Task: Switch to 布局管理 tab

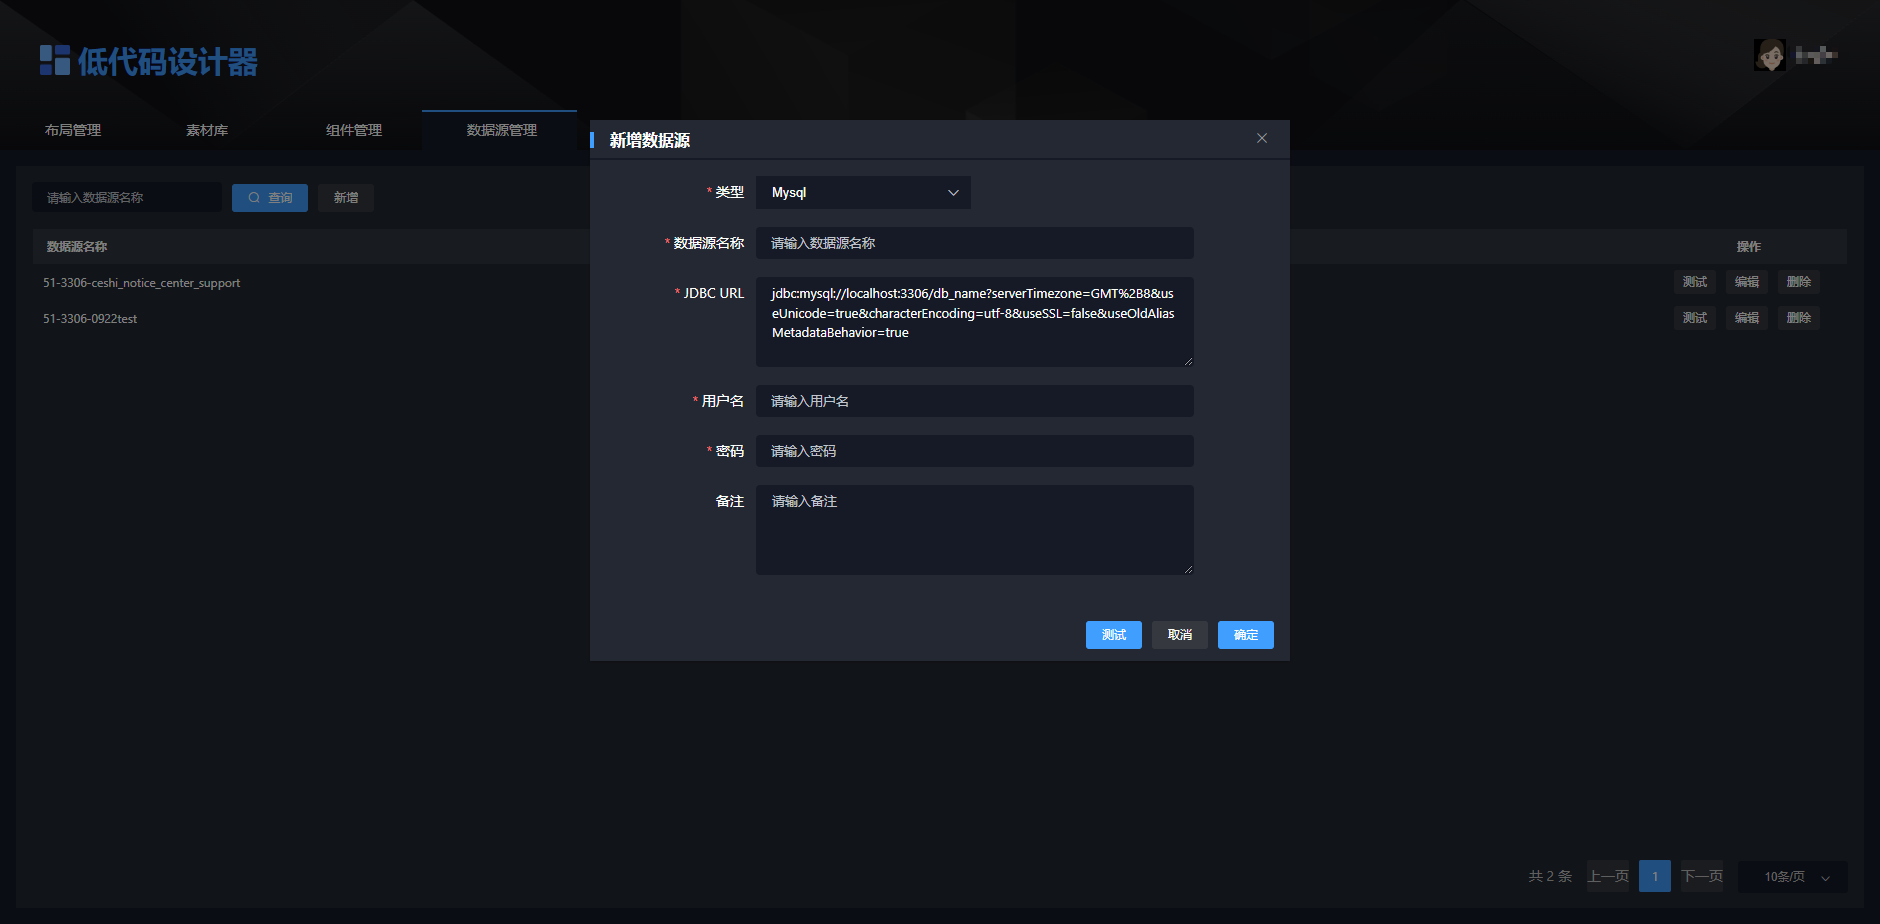Action: (x=73, y=130)
